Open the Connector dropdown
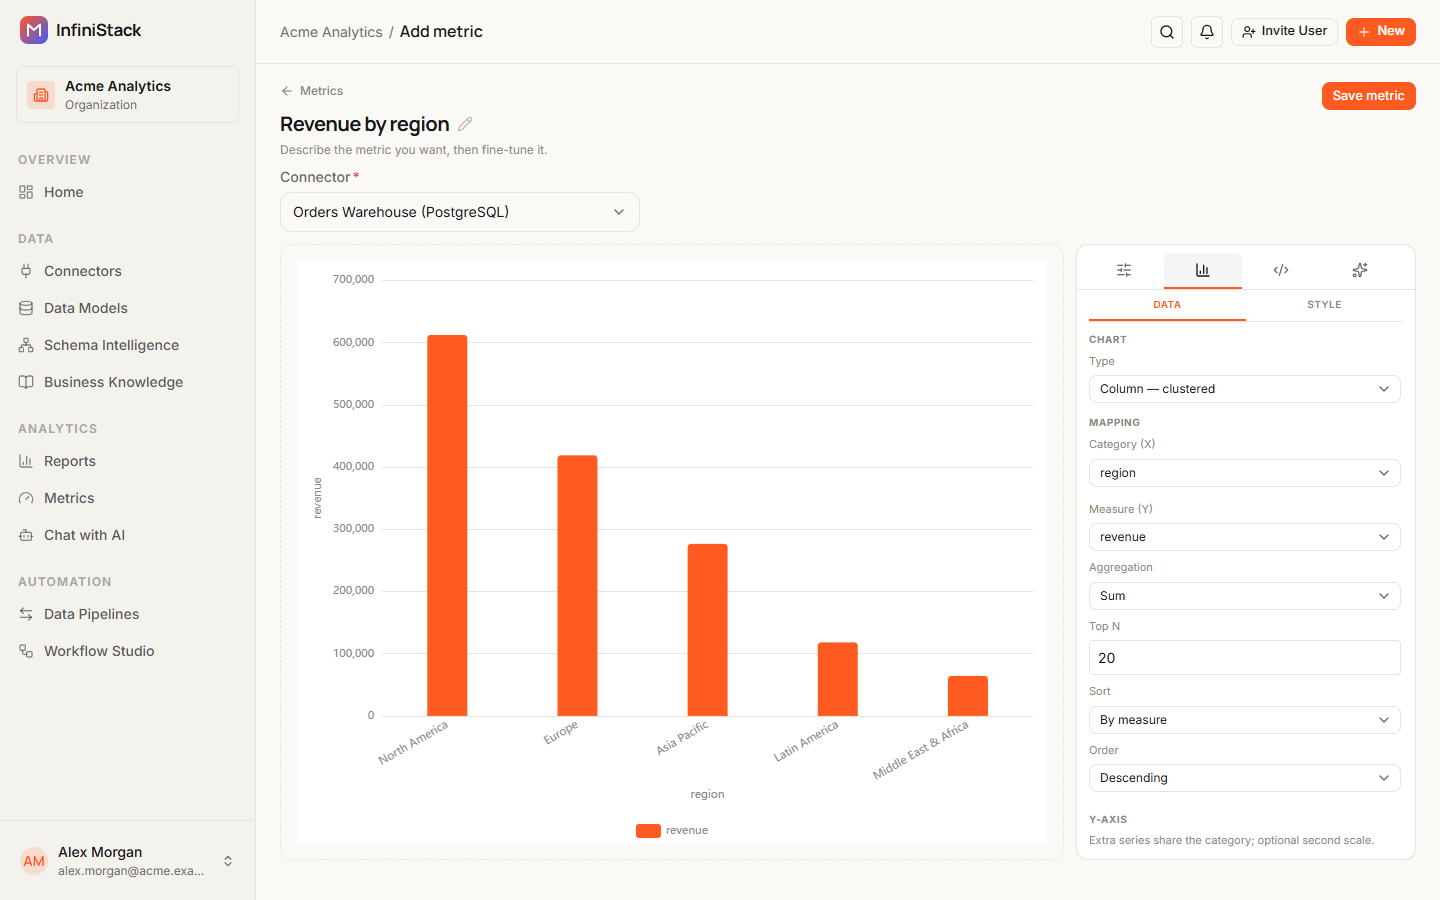This screenshot has width=1440, height=900. coord(460,212)
